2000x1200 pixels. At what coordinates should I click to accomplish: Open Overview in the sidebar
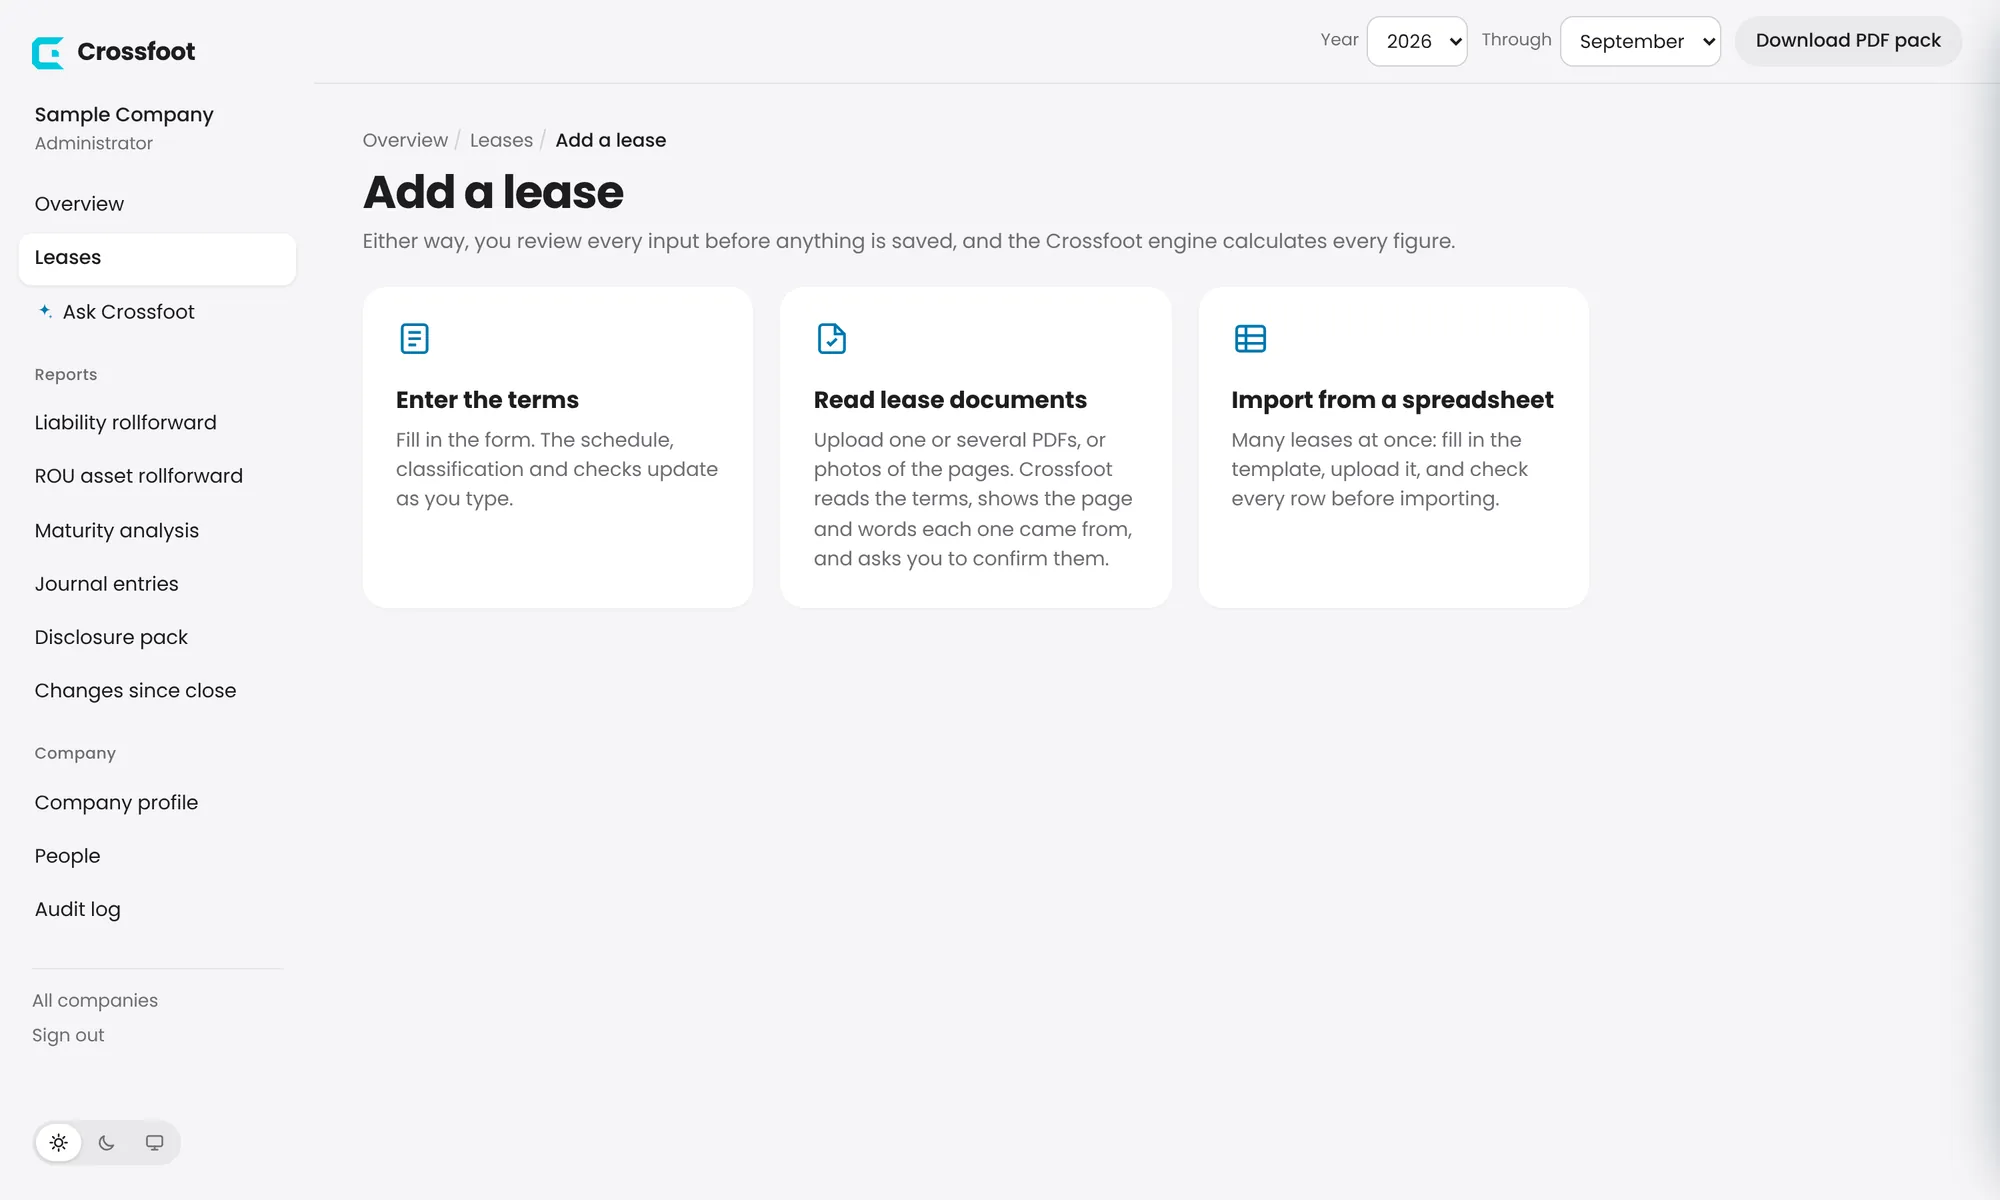point(157,204)
